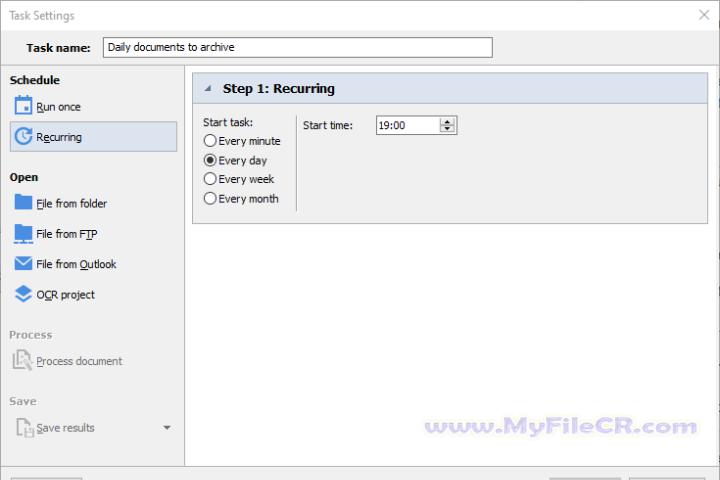Close the Task Settings dialog
Viewport: 720px width, 480px height.
[704, 15]
